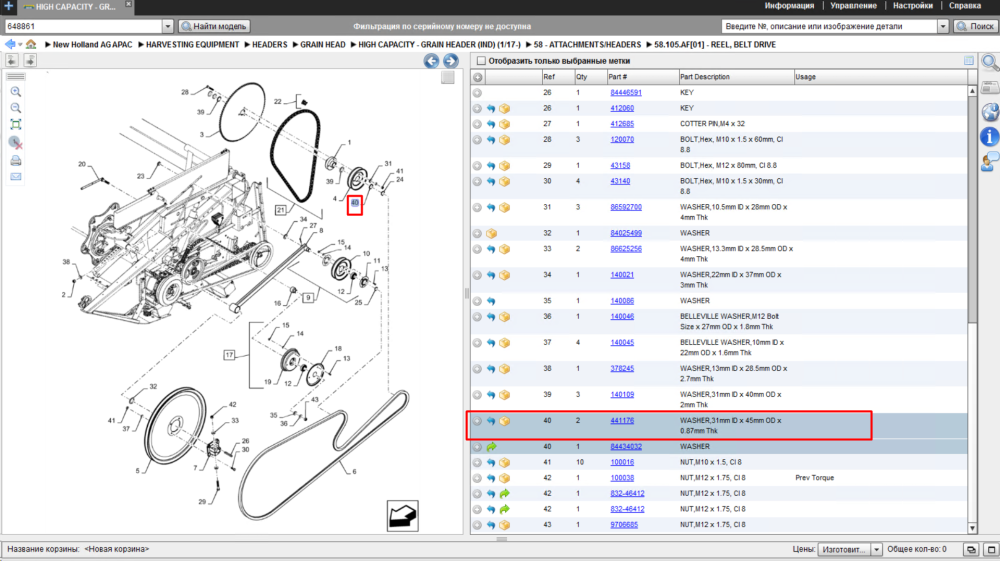The image size is (1000, 561).
Task: Click the parts list vertical scrollbar
Action: click(972, 309)
